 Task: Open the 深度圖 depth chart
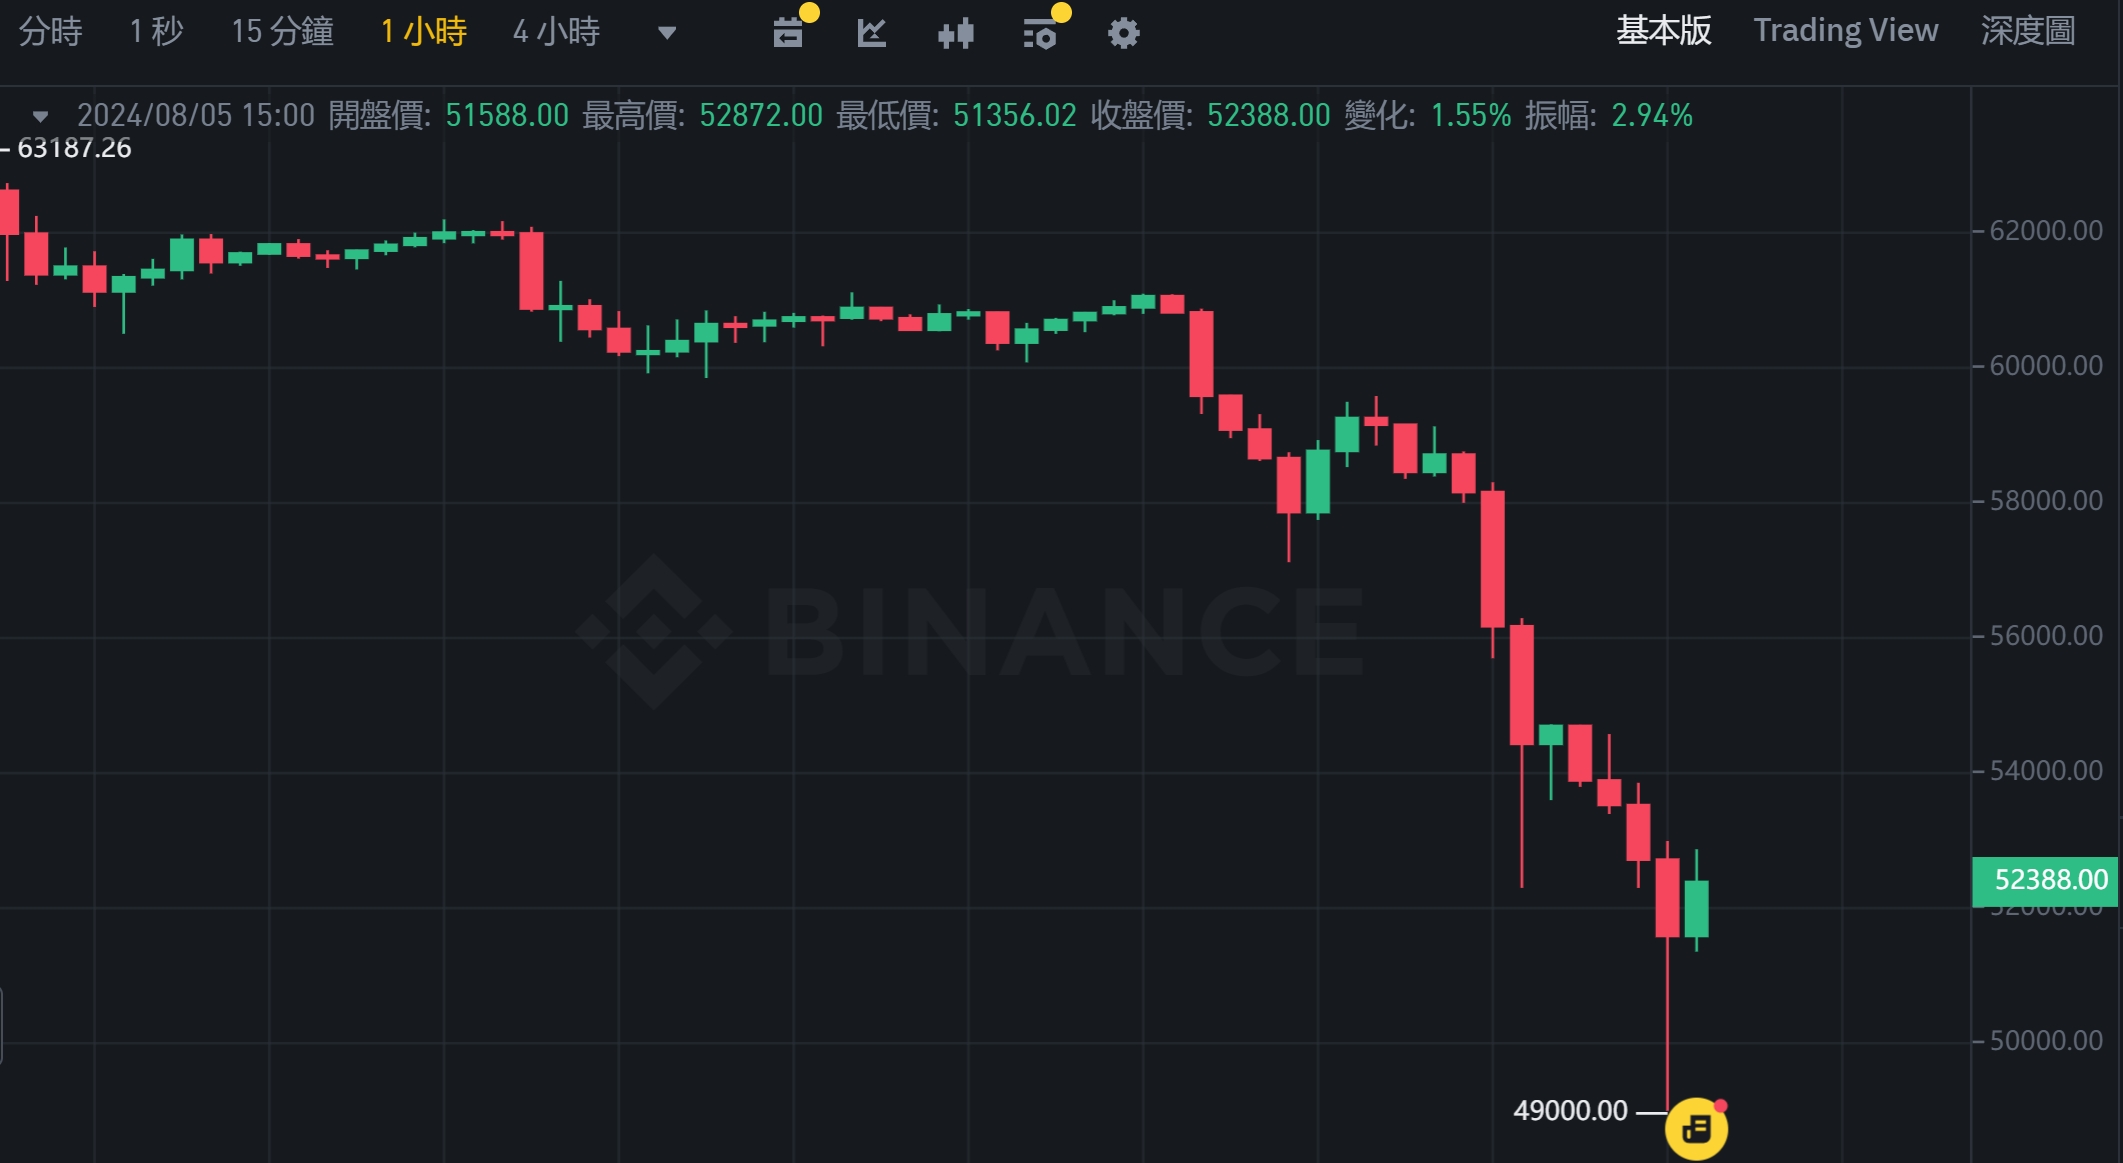[x=2027, y=31]
